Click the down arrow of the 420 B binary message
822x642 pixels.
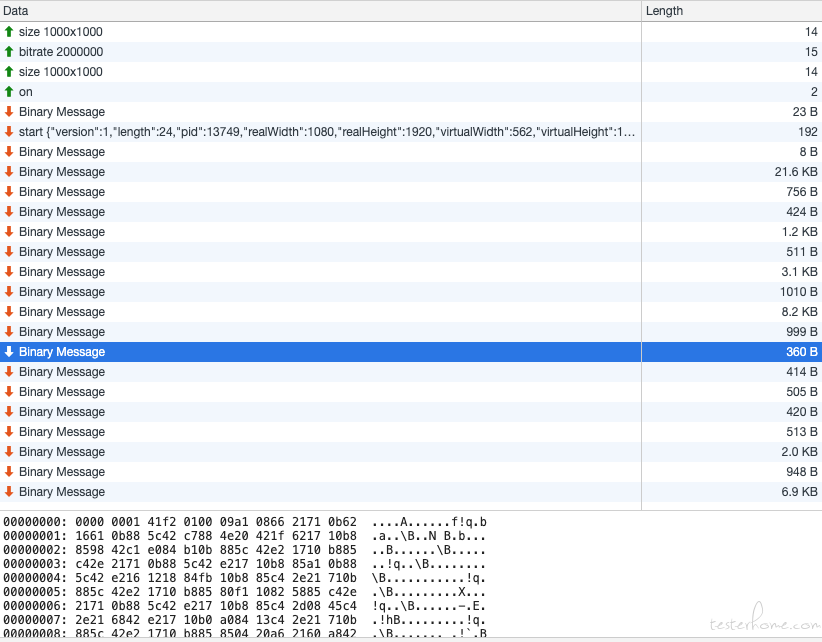pos(9,411)
